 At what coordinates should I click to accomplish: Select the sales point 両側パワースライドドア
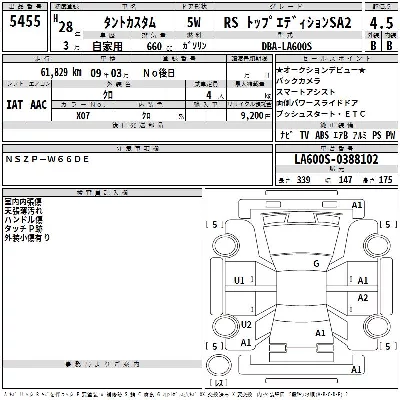point(317,103)
